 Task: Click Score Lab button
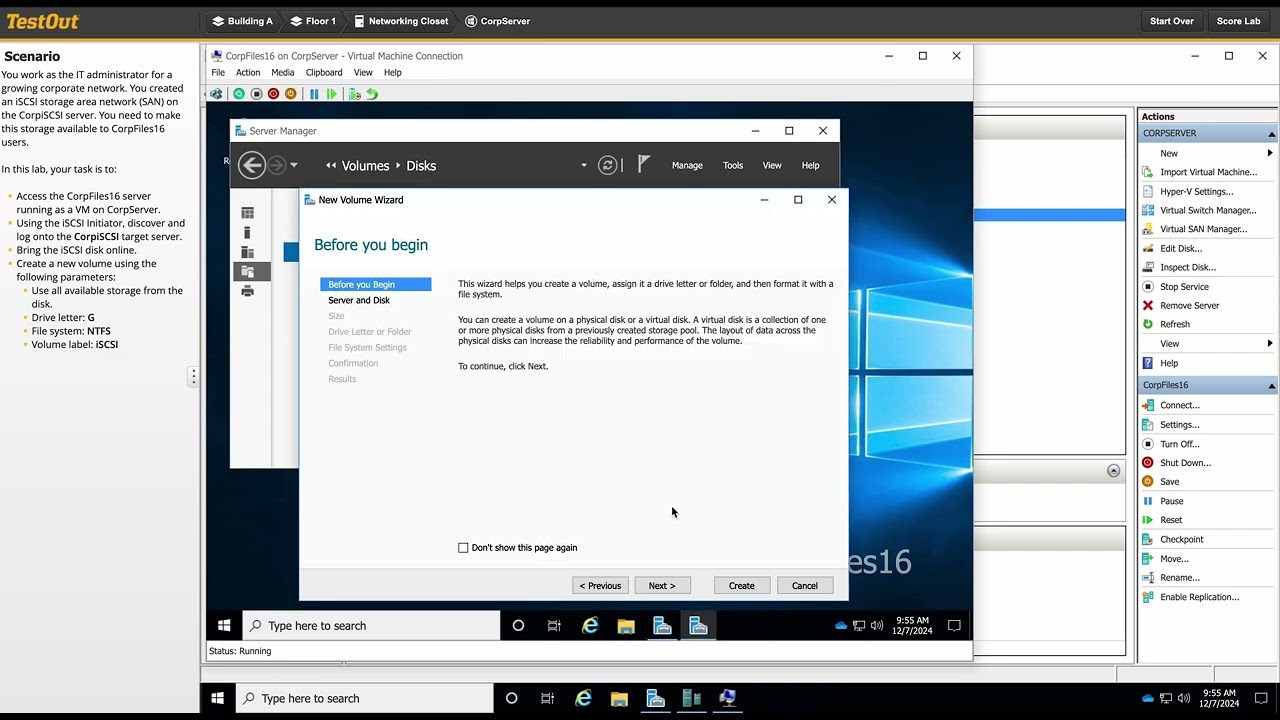1238,21
